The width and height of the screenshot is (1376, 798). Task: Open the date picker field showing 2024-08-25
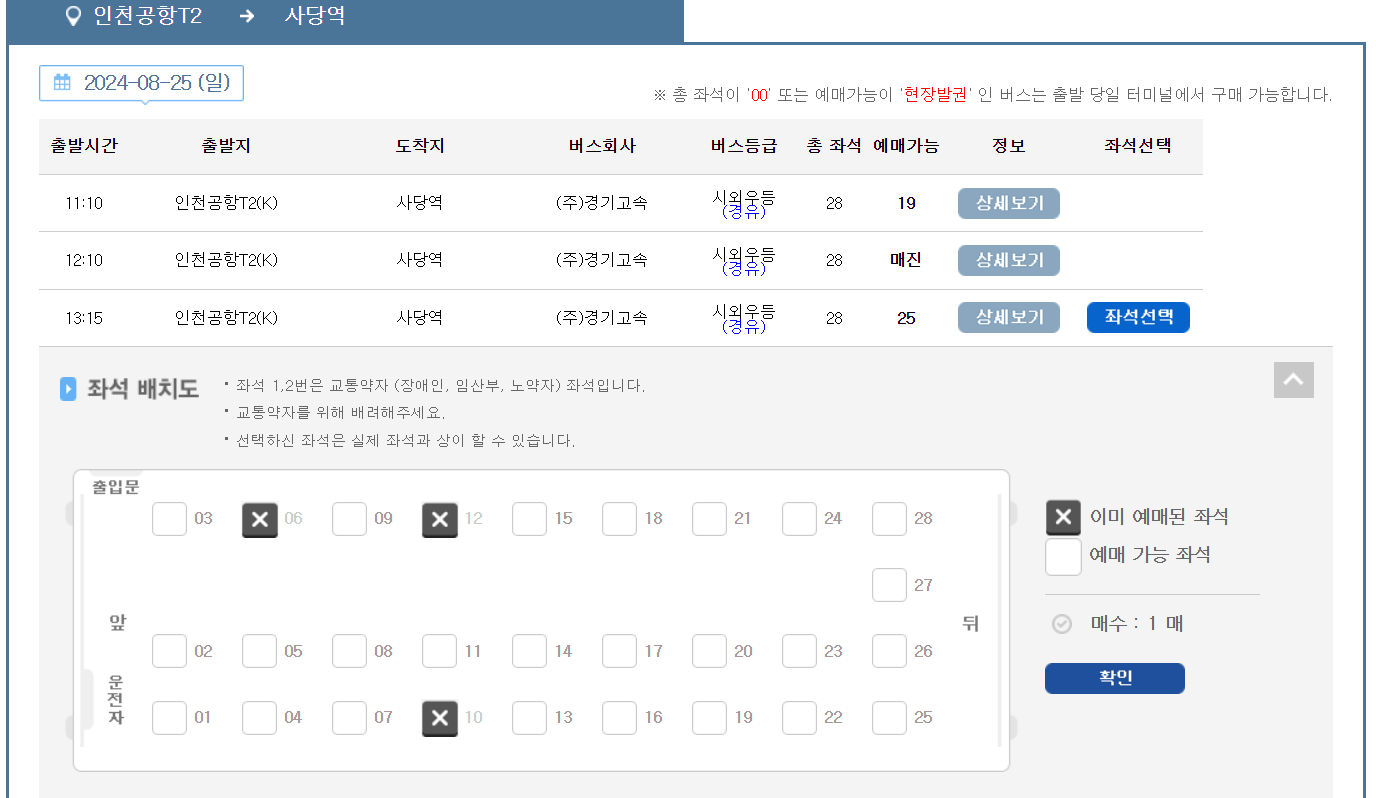point(141,83)
